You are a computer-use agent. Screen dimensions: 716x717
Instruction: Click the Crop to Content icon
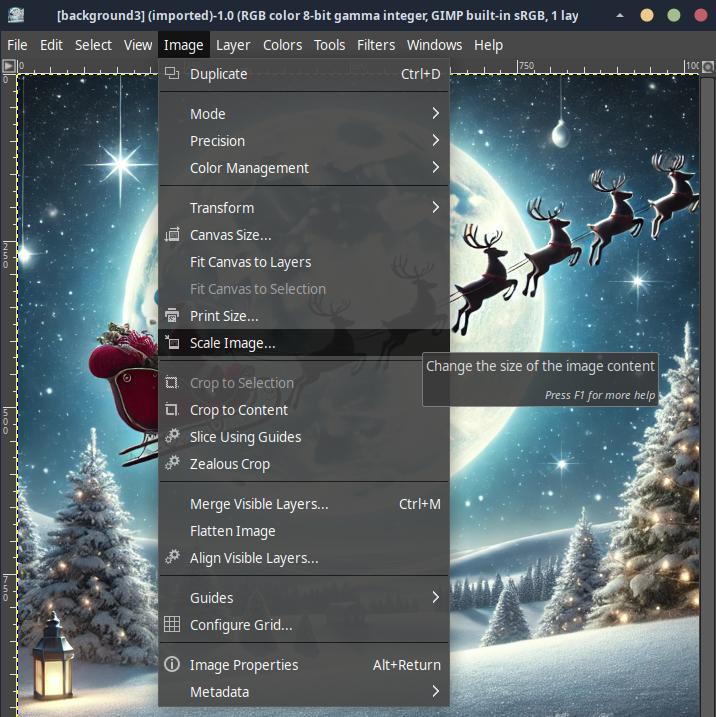(x=172, y=410)
